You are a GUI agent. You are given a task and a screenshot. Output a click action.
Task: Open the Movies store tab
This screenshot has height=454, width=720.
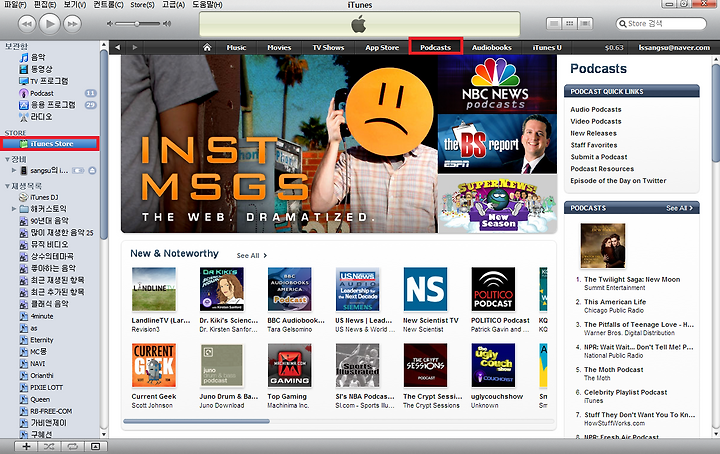pos(279,47)
